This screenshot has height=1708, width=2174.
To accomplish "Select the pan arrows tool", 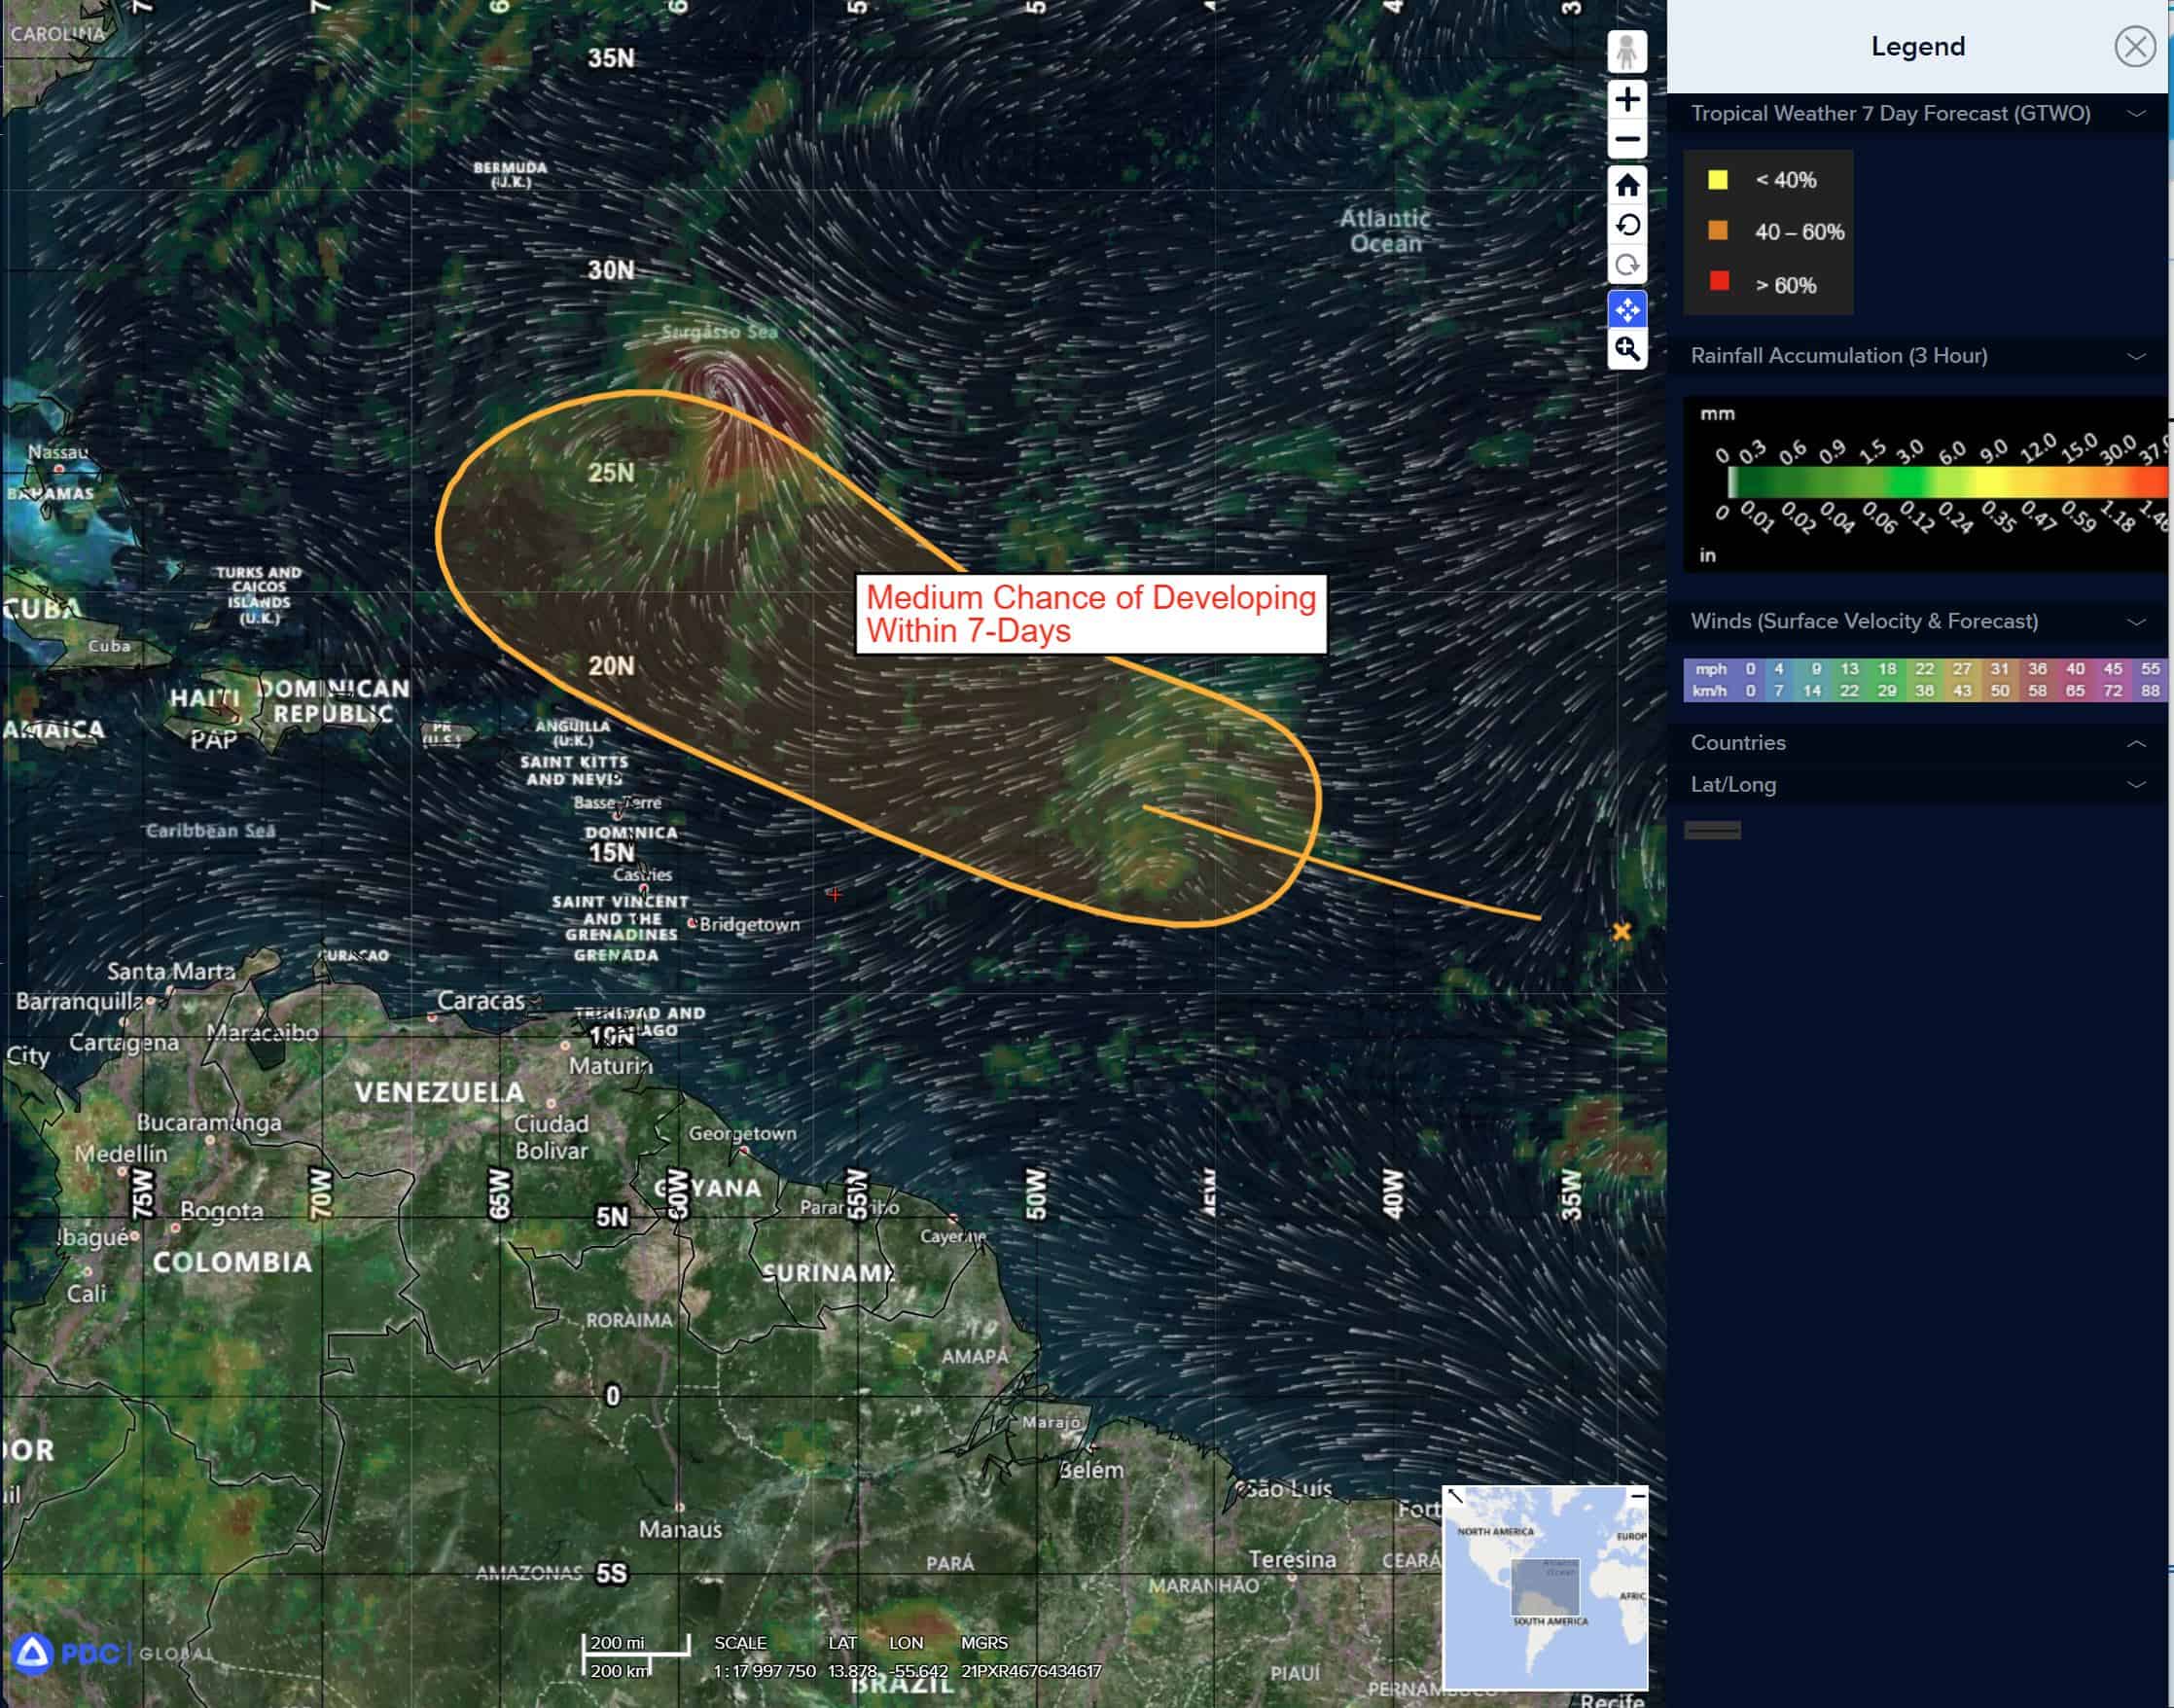I will (x=1627, y=310).
